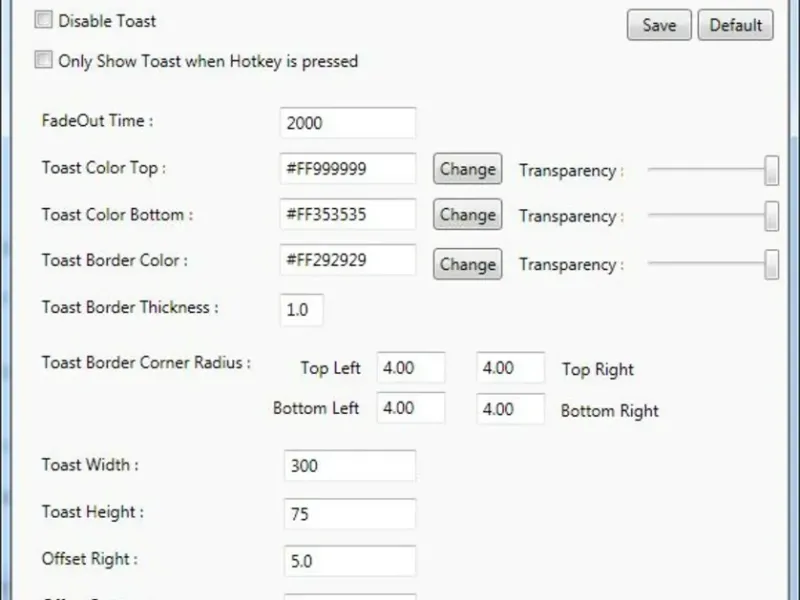
Task: Enable the Disable Toast checkbox
Action: point(43,20)
